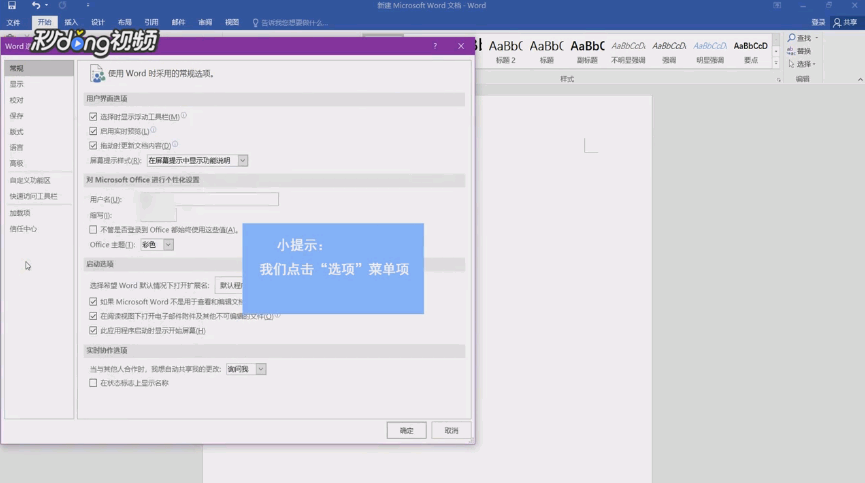Toggle 拖动时更新文档内容 checkbox

click(x=93, y=146)
